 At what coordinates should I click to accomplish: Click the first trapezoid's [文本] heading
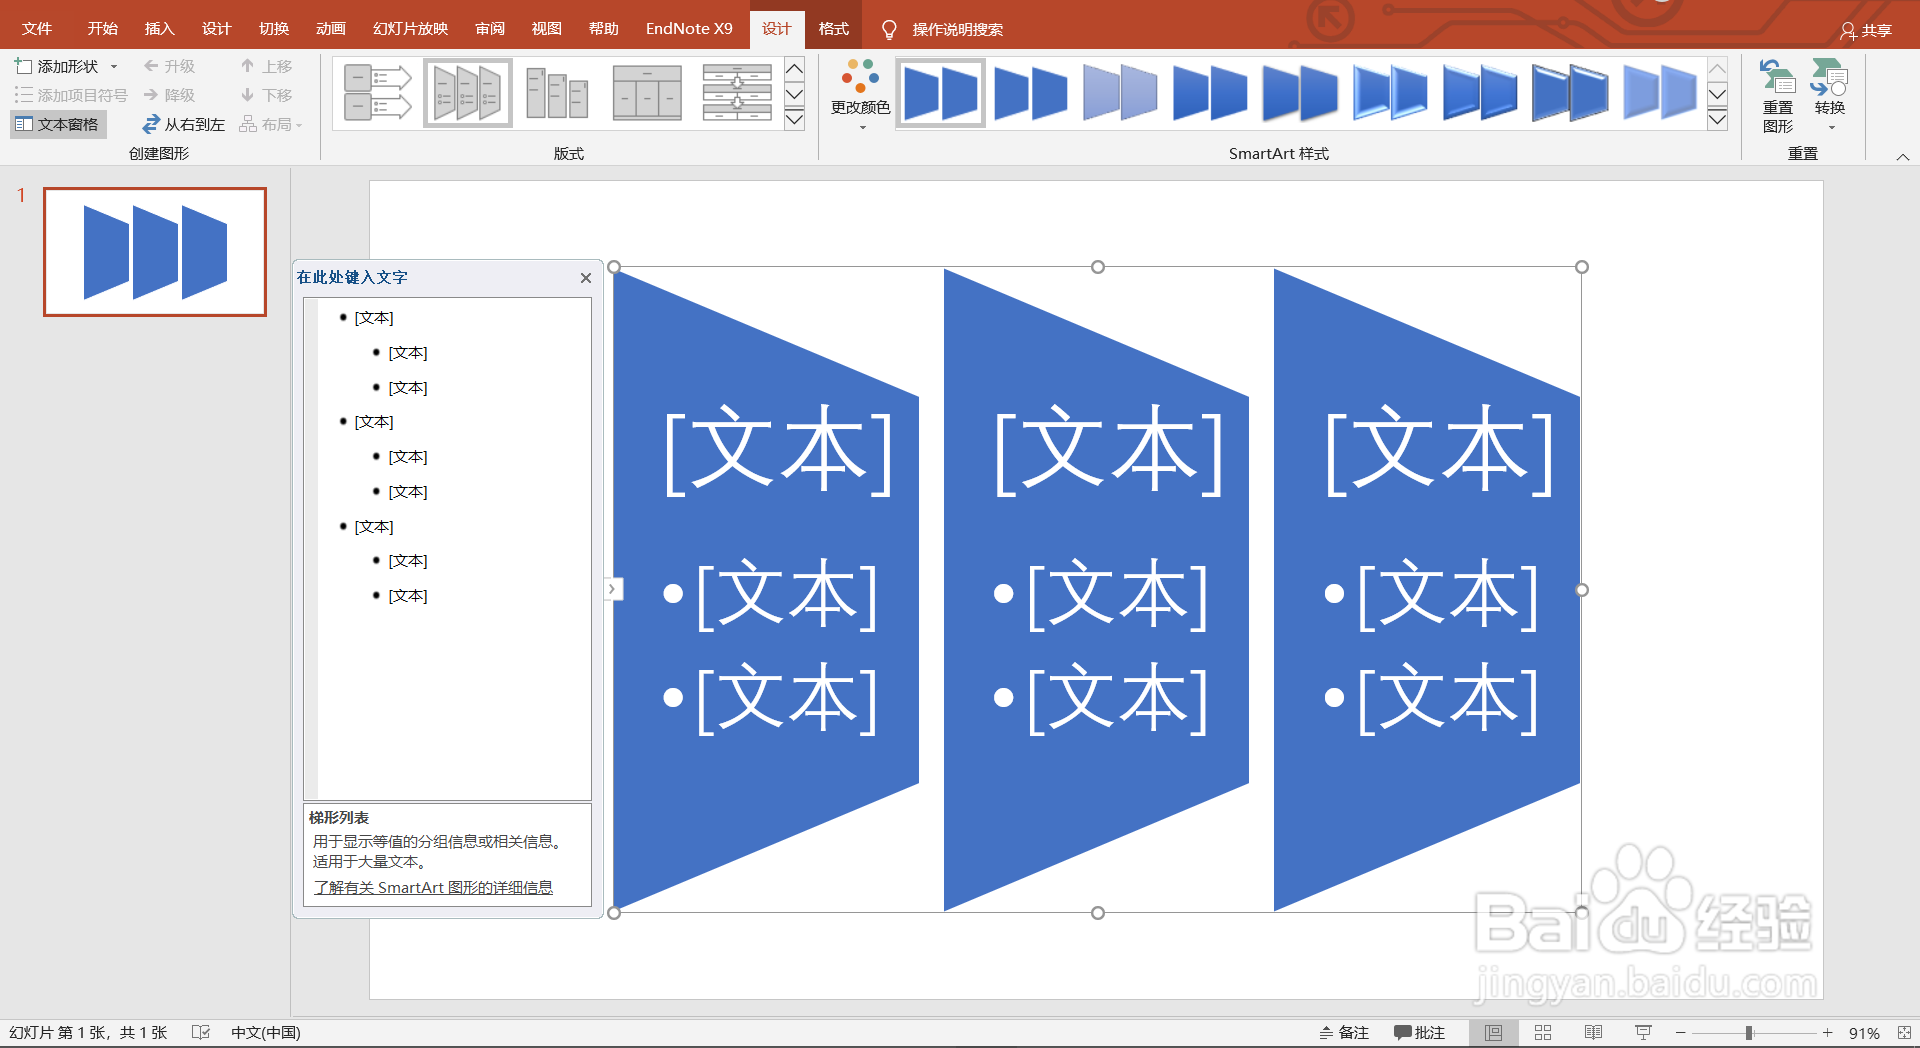coord(779,450)
